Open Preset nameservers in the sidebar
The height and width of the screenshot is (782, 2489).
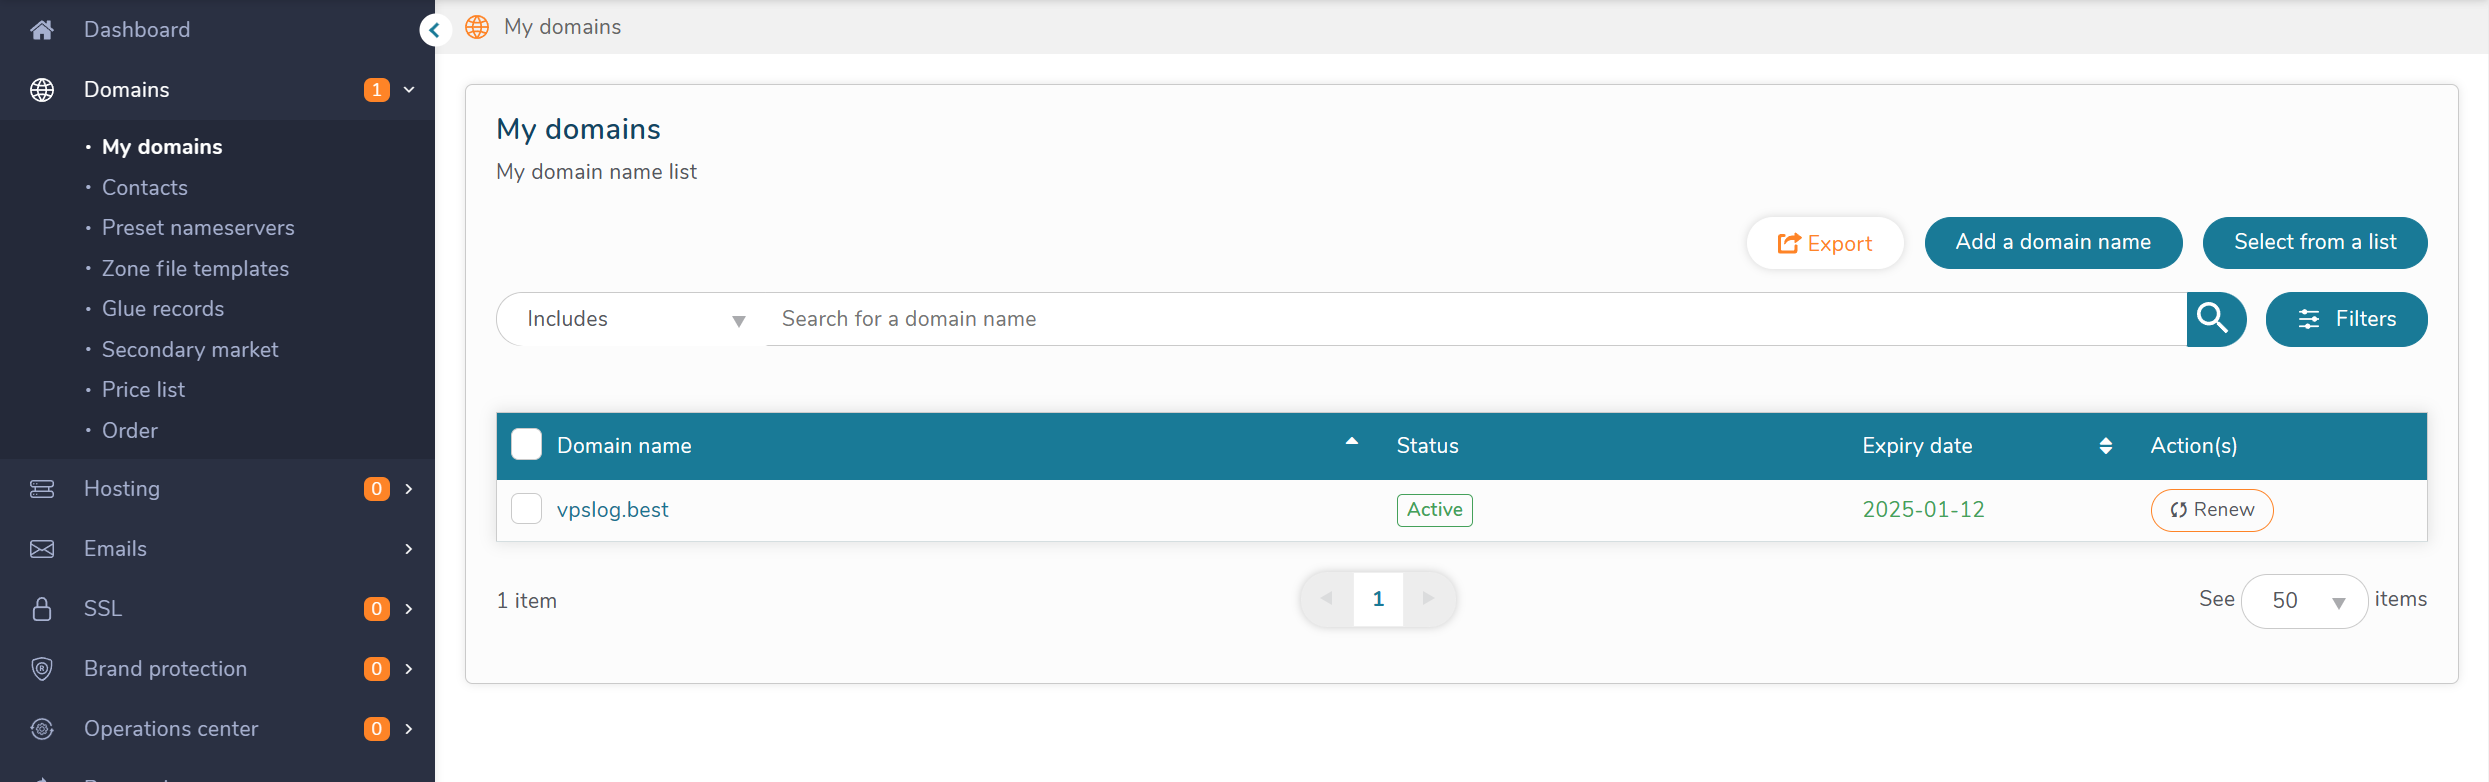point(198,228)
